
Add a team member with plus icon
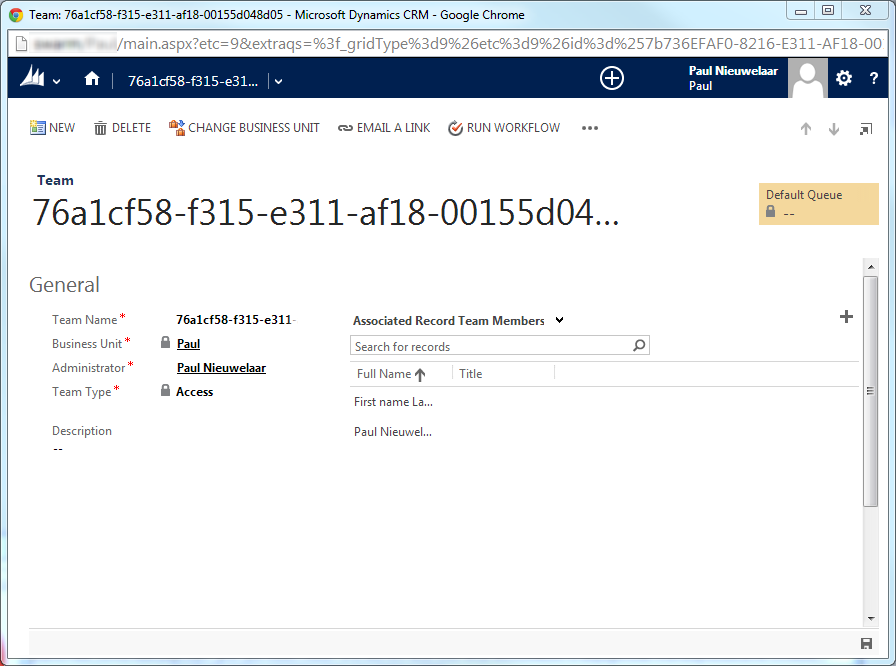(846, 317)
